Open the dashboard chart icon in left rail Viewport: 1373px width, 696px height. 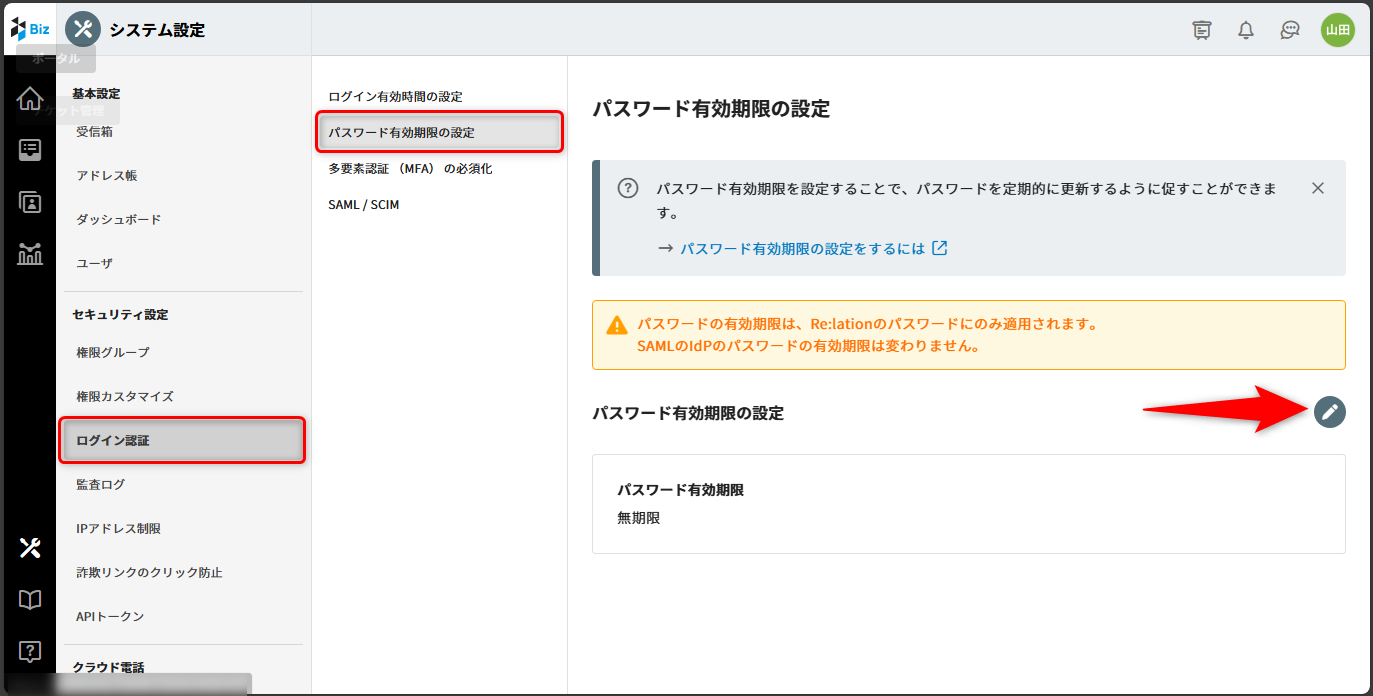(x=30, y=254)
